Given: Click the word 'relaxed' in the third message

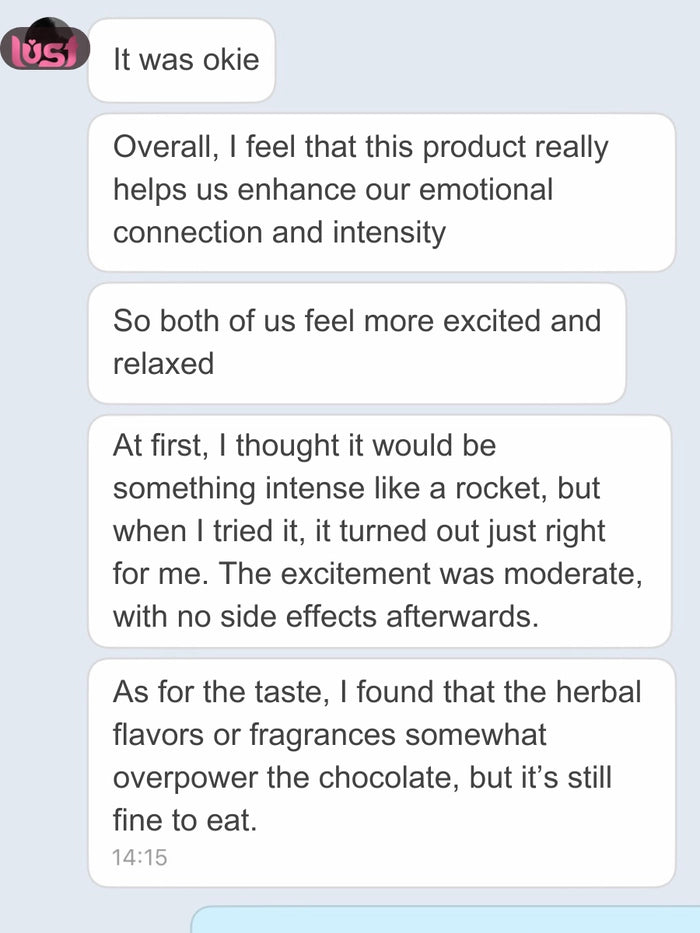Looking at the screenshot, I should (163, 363).
